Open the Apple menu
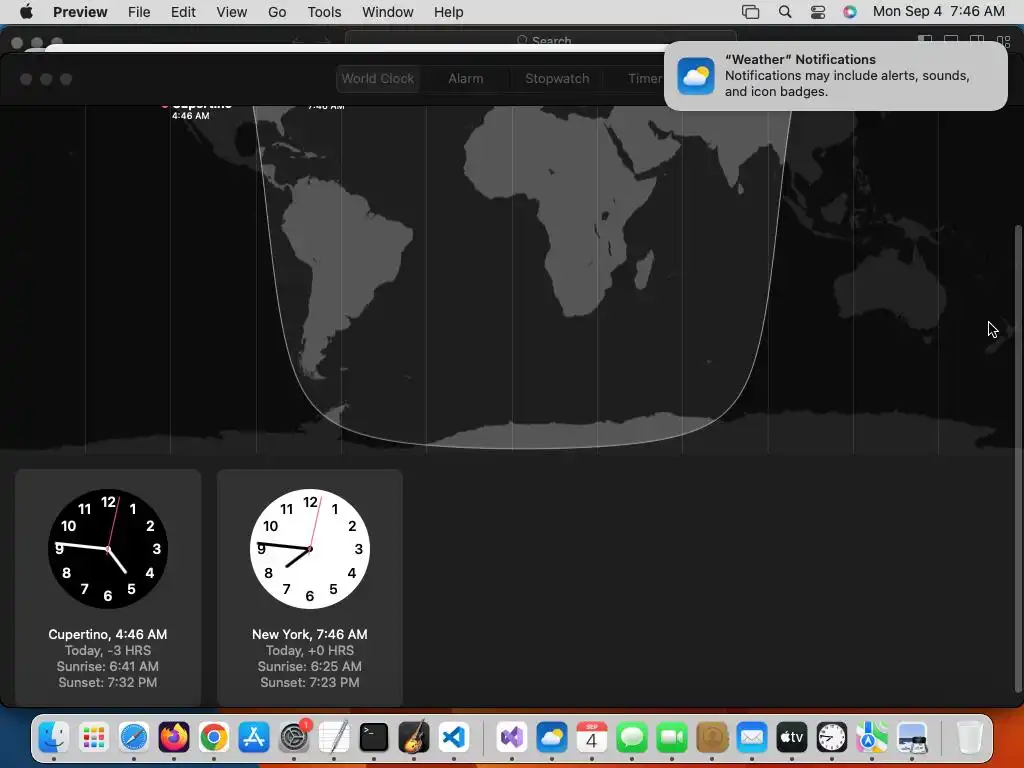Image resolution: width=1024 pixels, height=768 pixels. coord(26,12)
